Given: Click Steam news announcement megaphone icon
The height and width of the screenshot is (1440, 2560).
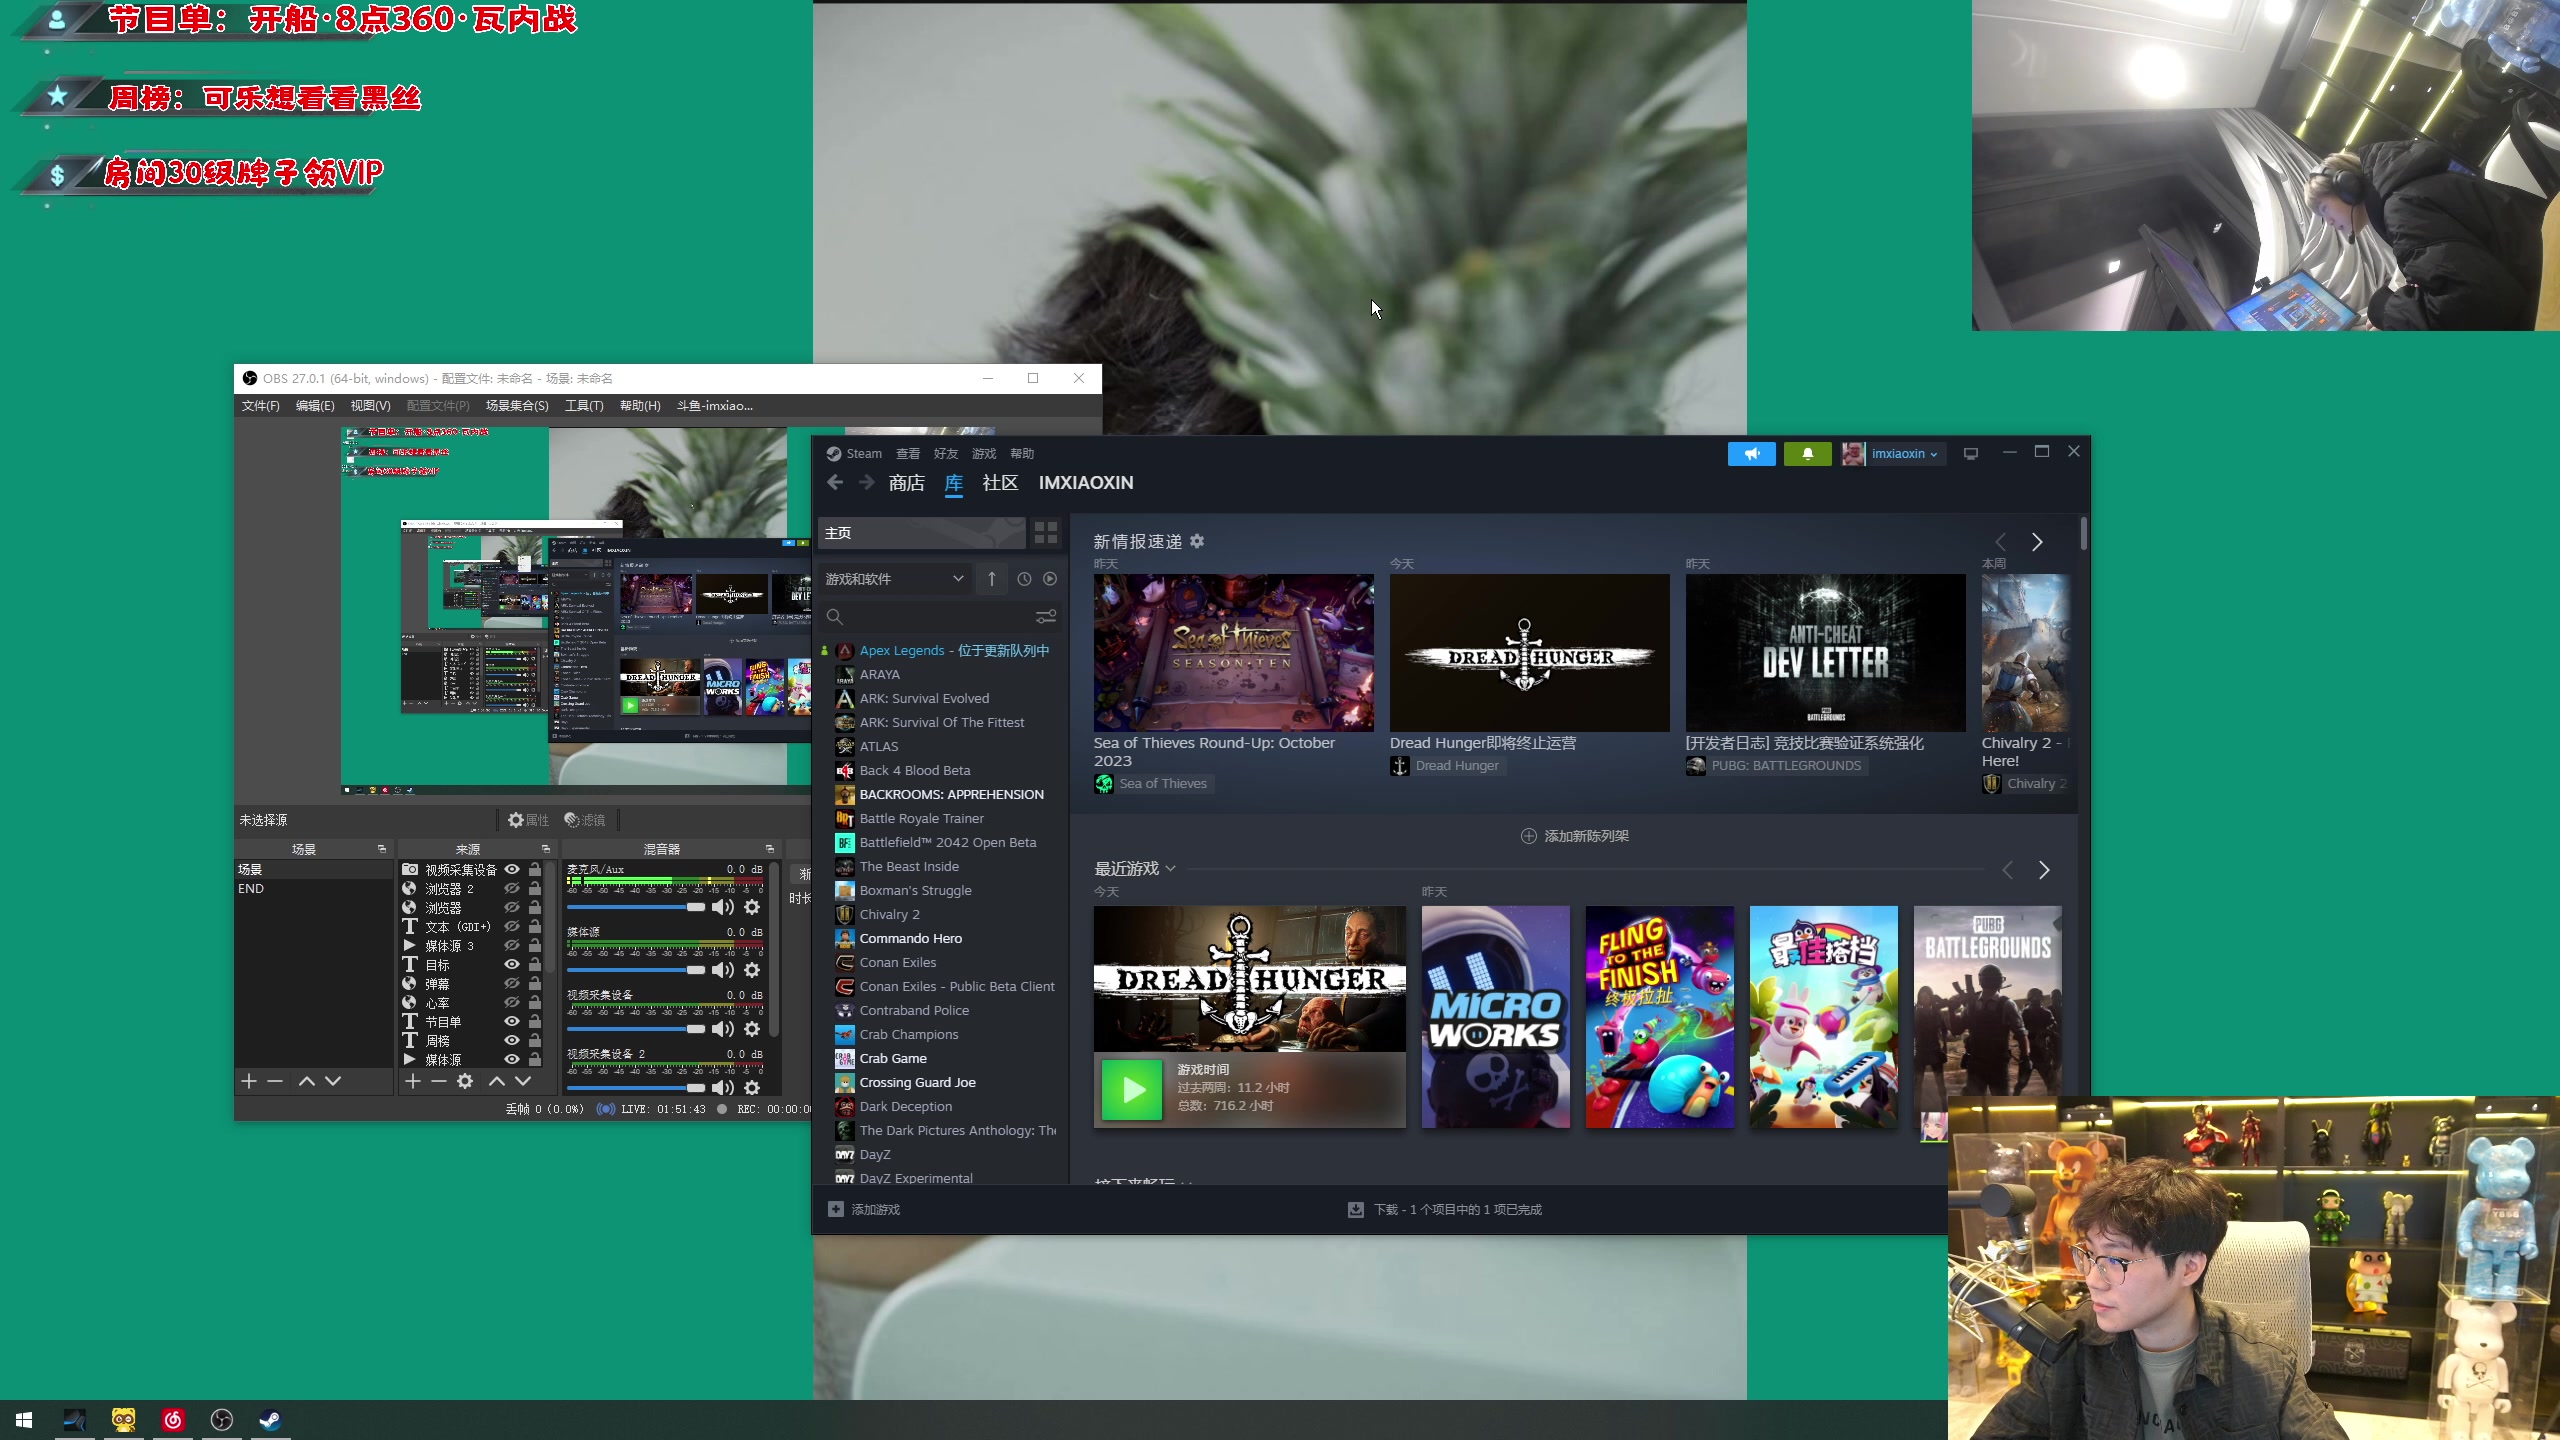Looking at the screenshot, I should click(x=1751, y=454).
